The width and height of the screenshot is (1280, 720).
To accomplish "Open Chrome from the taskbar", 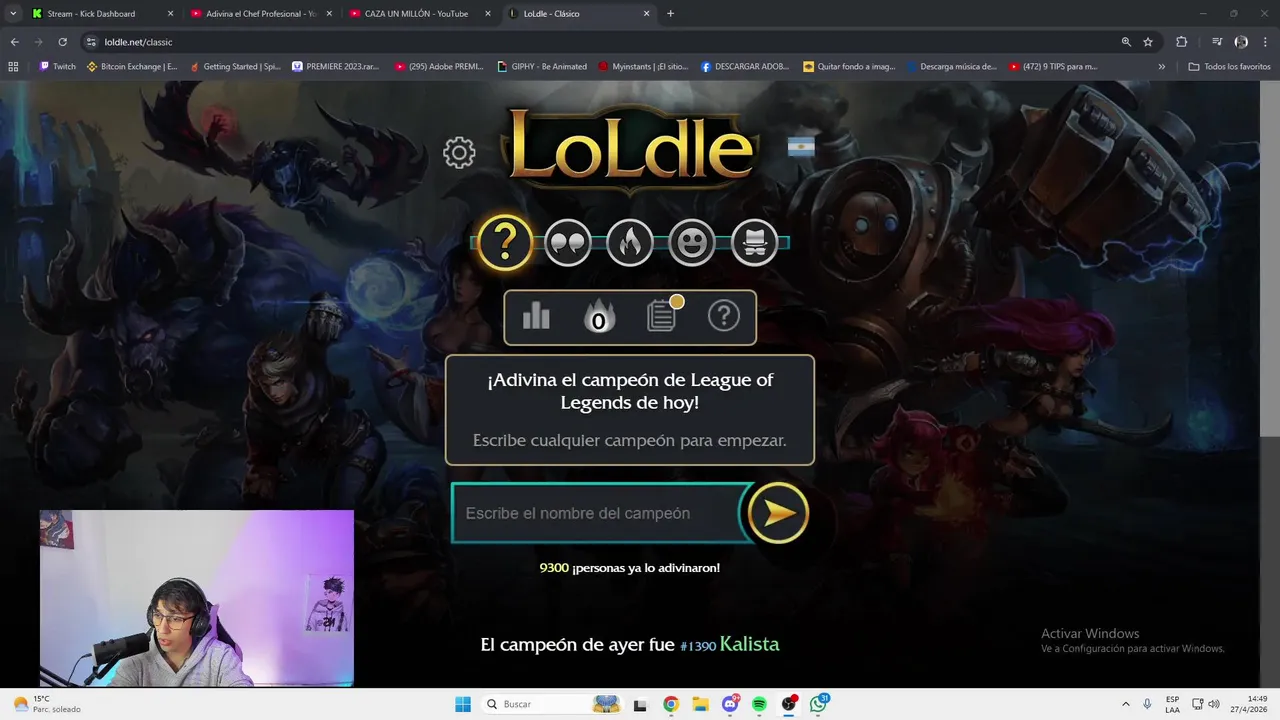I will (x=670, y=704).
